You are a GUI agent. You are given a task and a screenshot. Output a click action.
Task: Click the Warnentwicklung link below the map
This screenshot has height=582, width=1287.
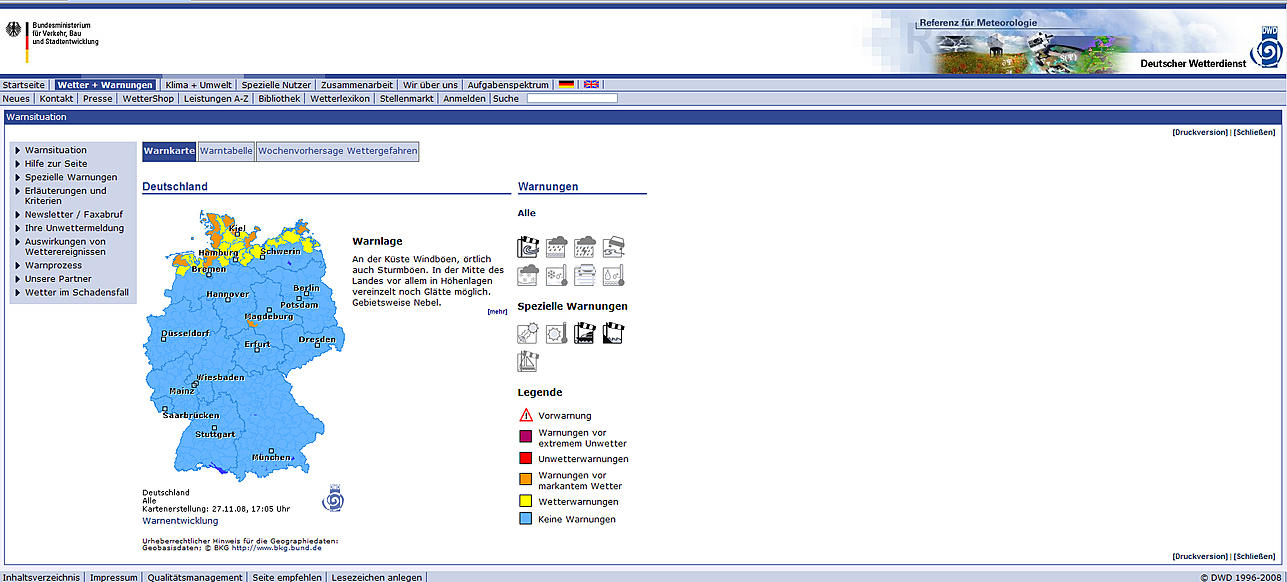pyautogui.click(x=180, y=521)
